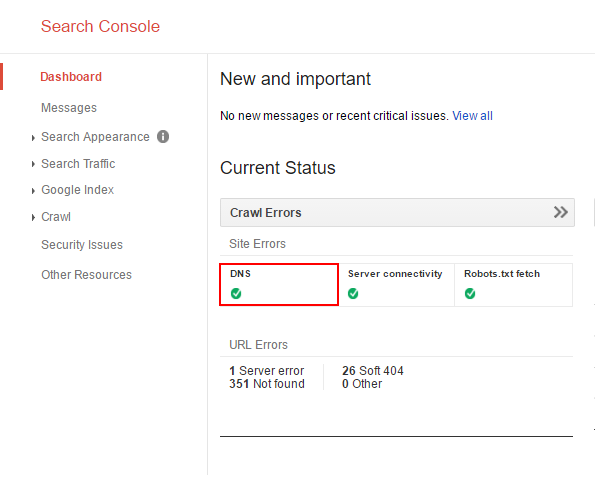Click the 351 Not found errors

tap(267, 384)
